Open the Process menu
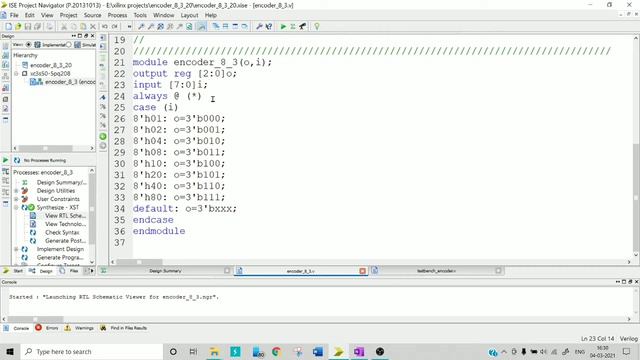640x360 pixels. [x=117, y=15]
